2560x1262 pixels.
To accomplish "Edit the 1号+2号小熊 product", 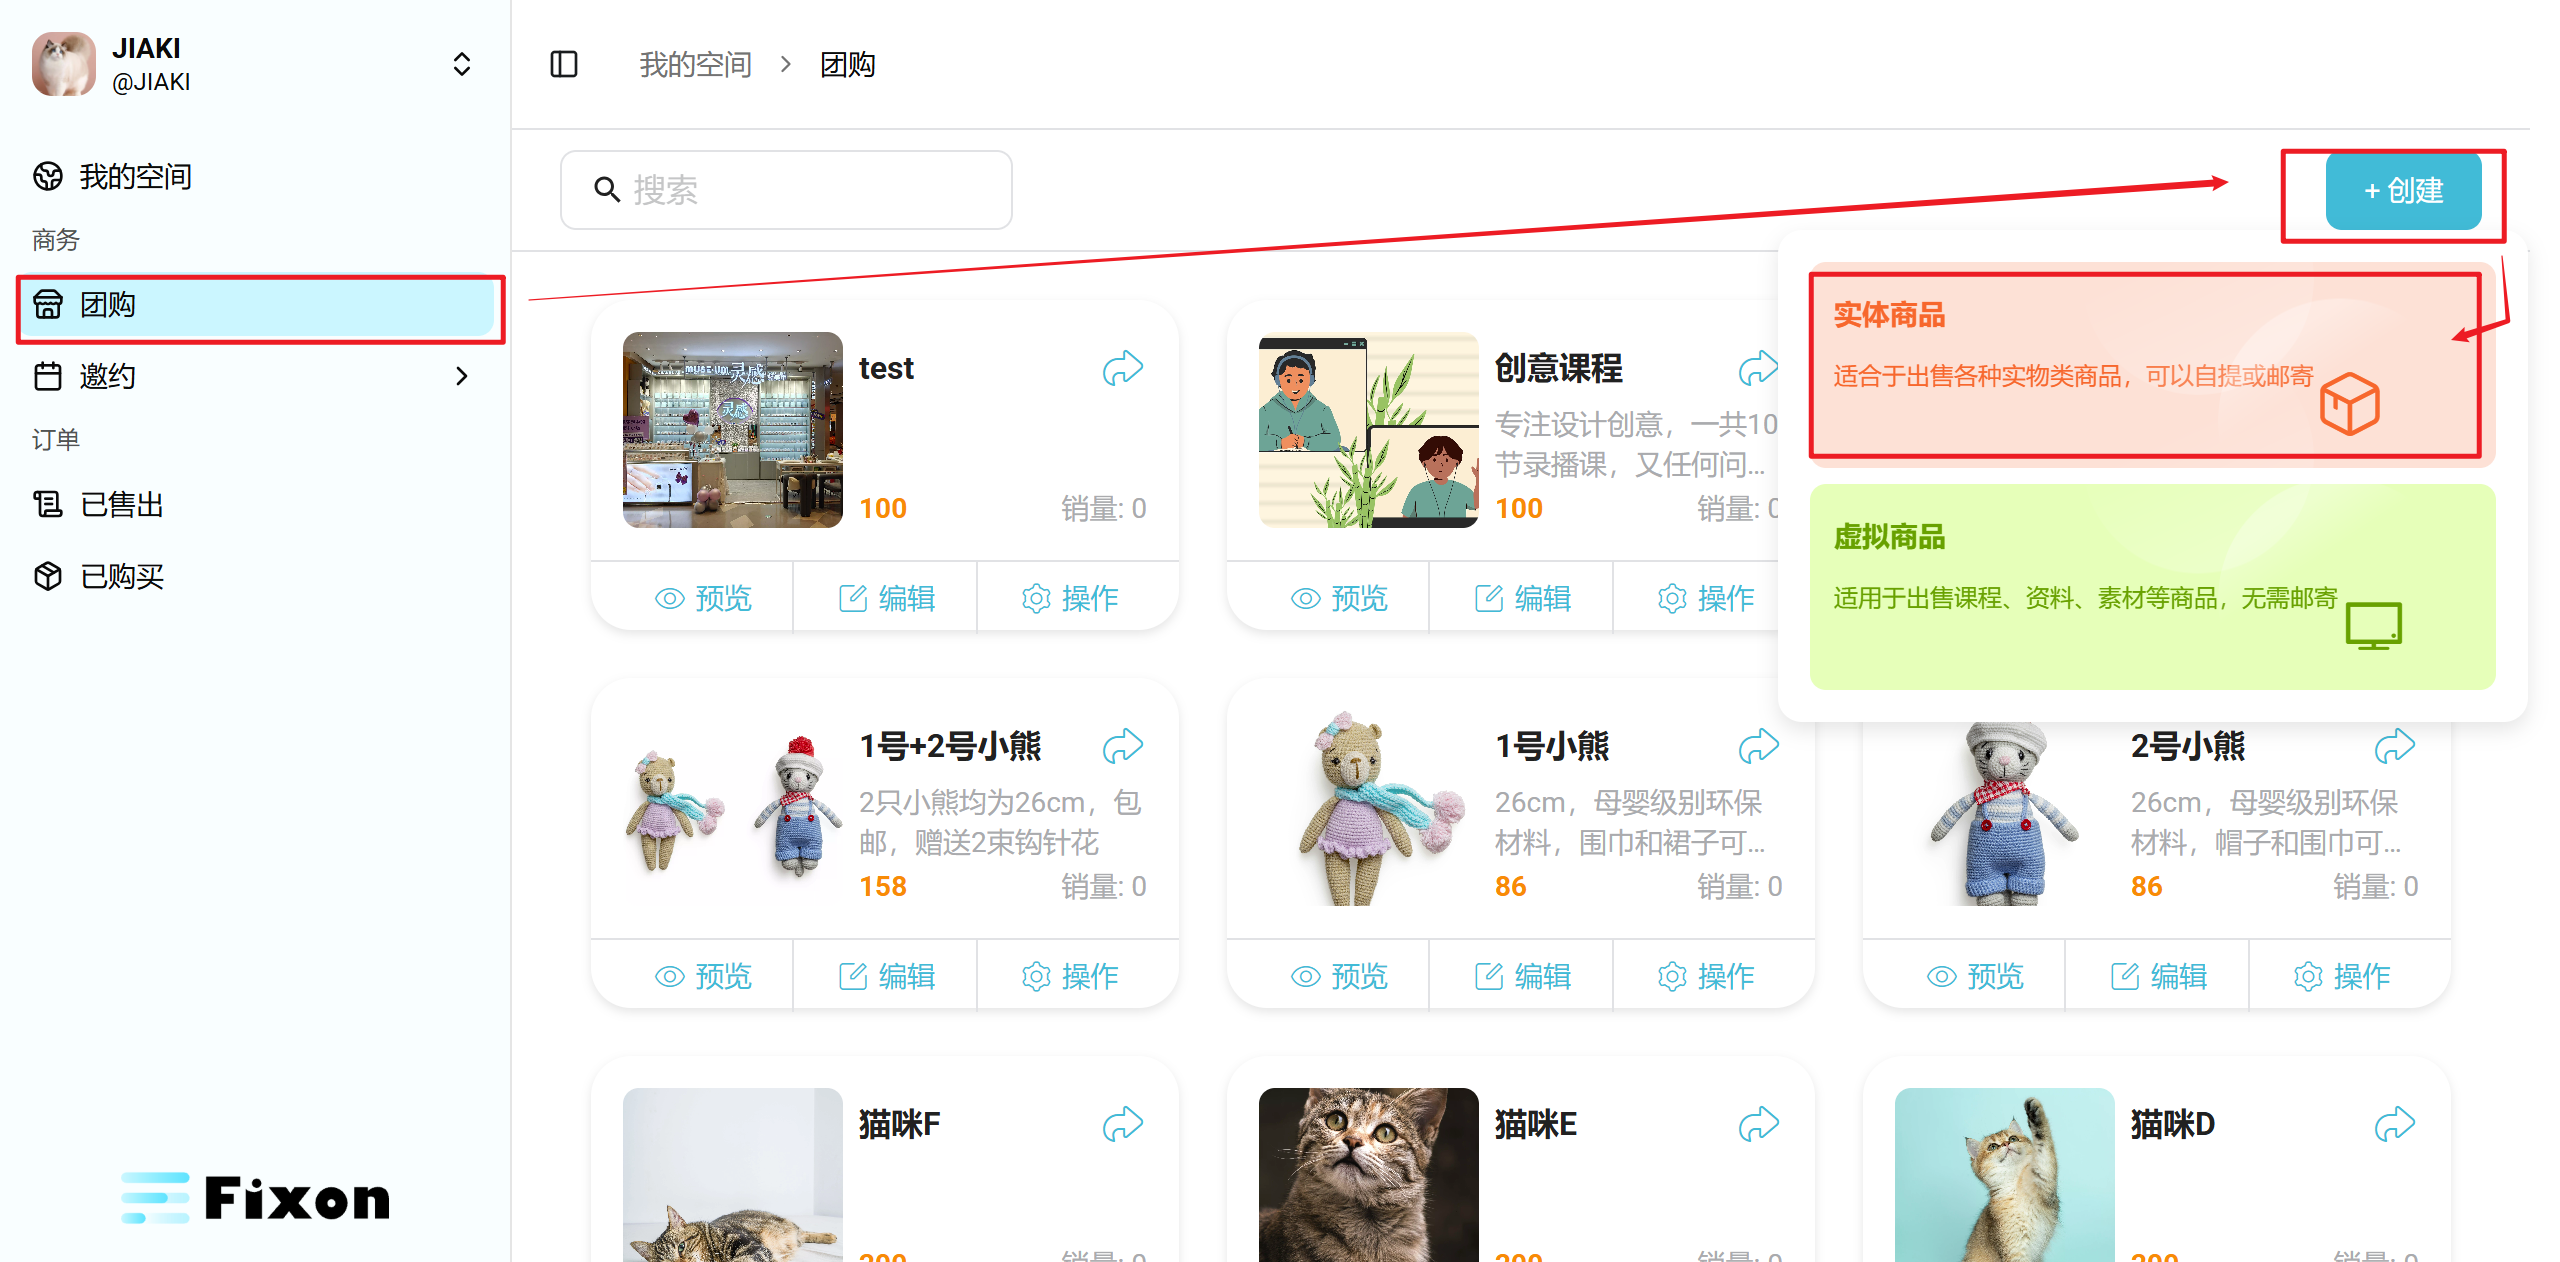I will tap(886, 976).
